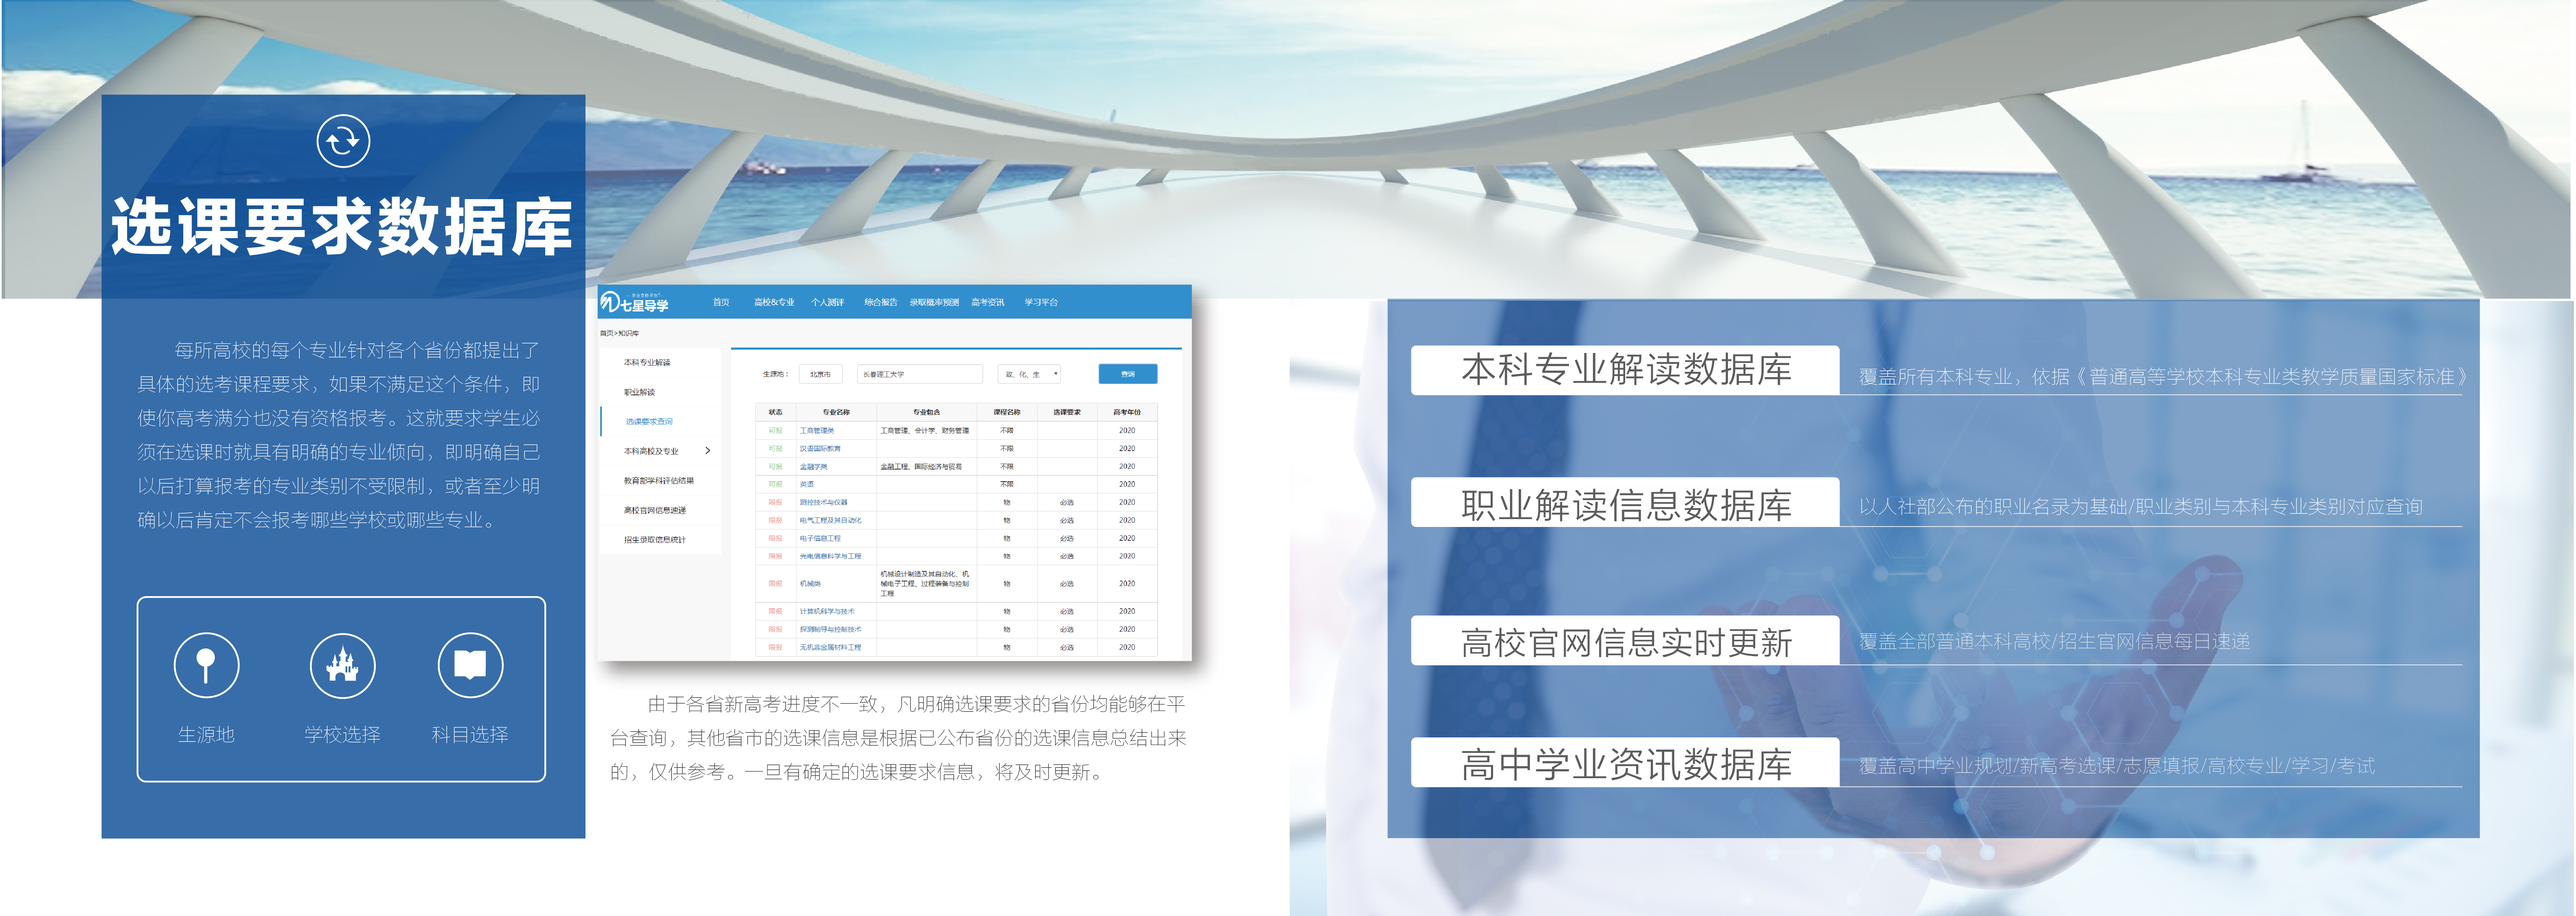Click the 七星导学 logo in the site header

(634, 302)
